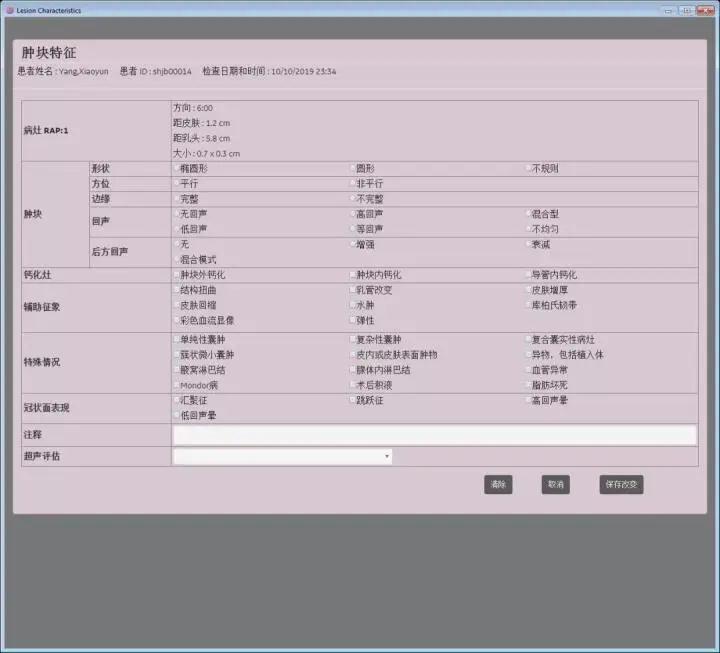Choose 非平行 orientation
Screen dimensions: 720x653
tap(353, 184)
